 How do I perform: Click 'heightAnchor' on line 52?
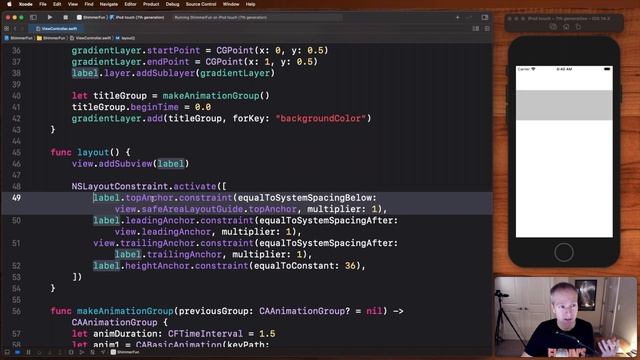click(x=157, y=266)
